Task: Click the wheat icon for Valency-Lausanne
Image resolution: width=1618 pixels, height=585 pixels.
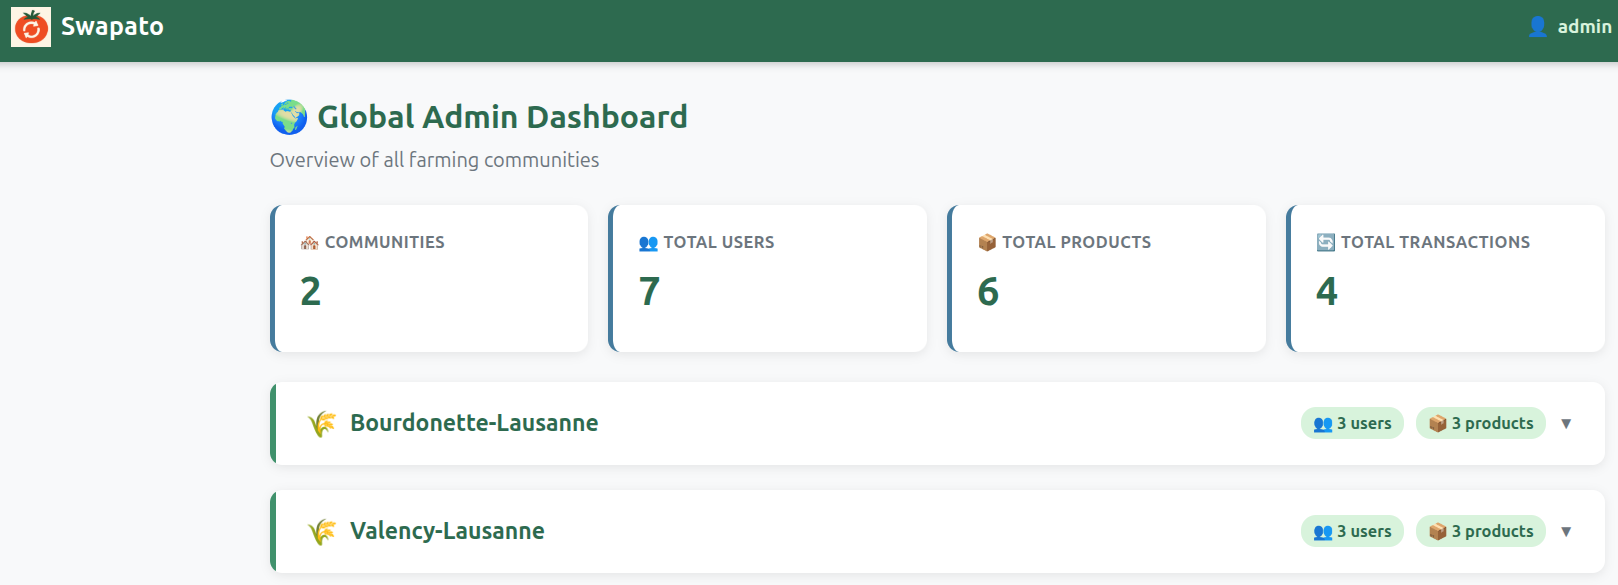Action: [322, 532]
